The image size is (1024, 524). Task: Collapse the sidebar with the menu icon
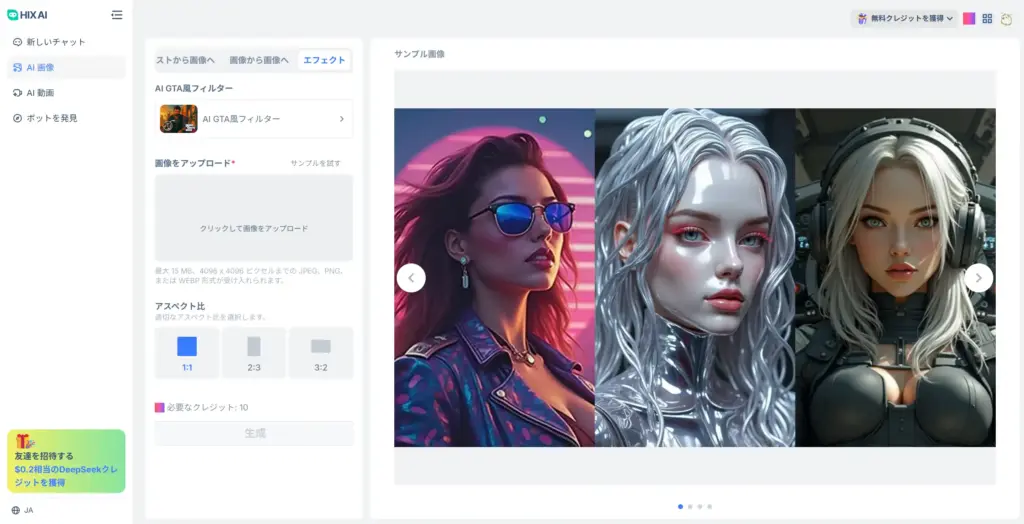[117, 15]
